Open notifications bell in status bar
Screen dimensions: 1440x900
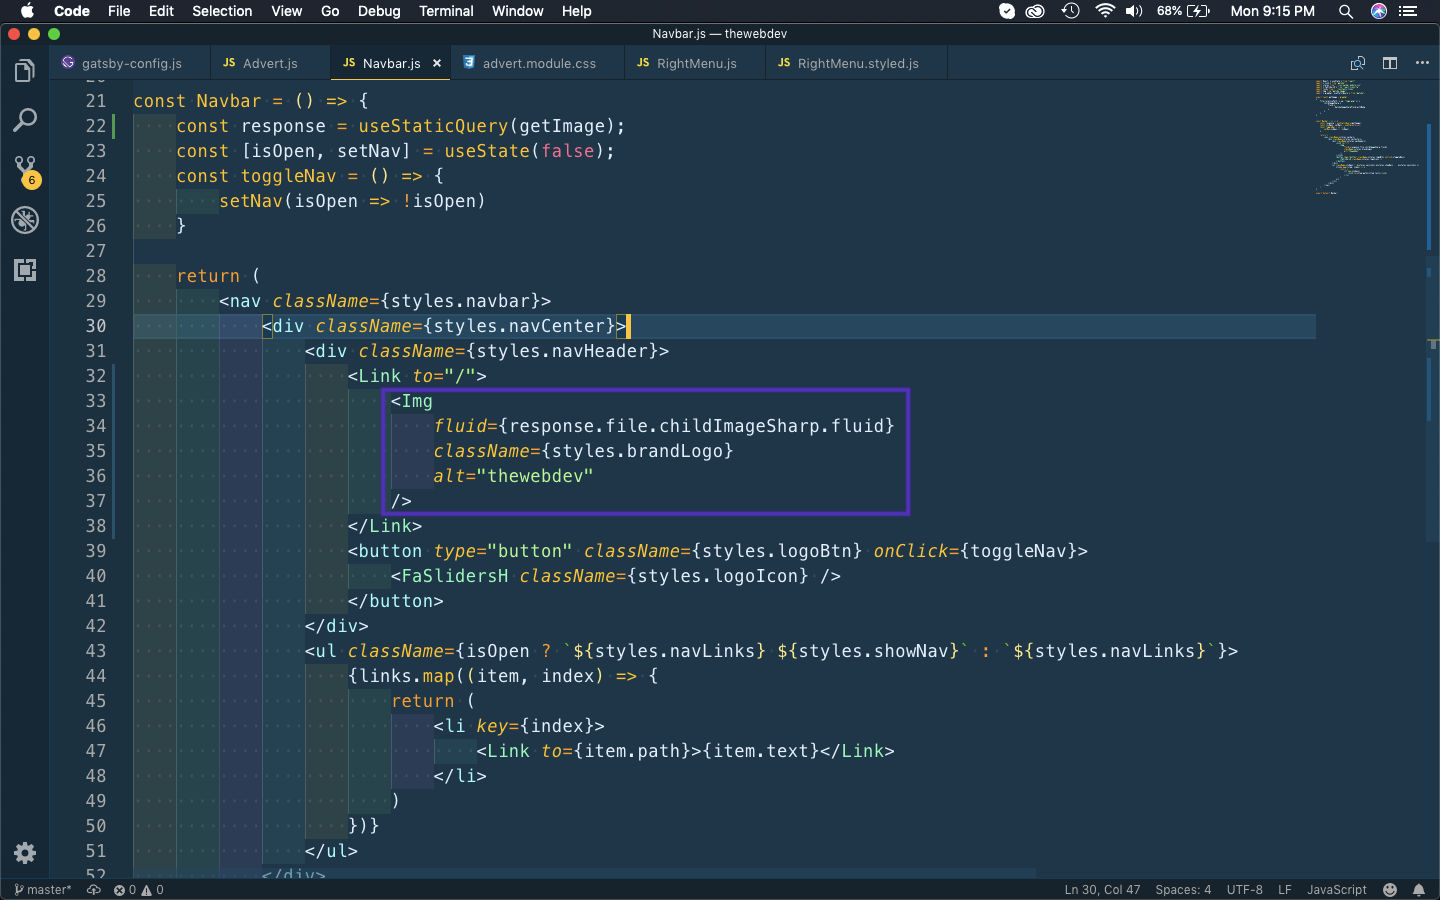pyautogui.click(x=1419, y=890)
